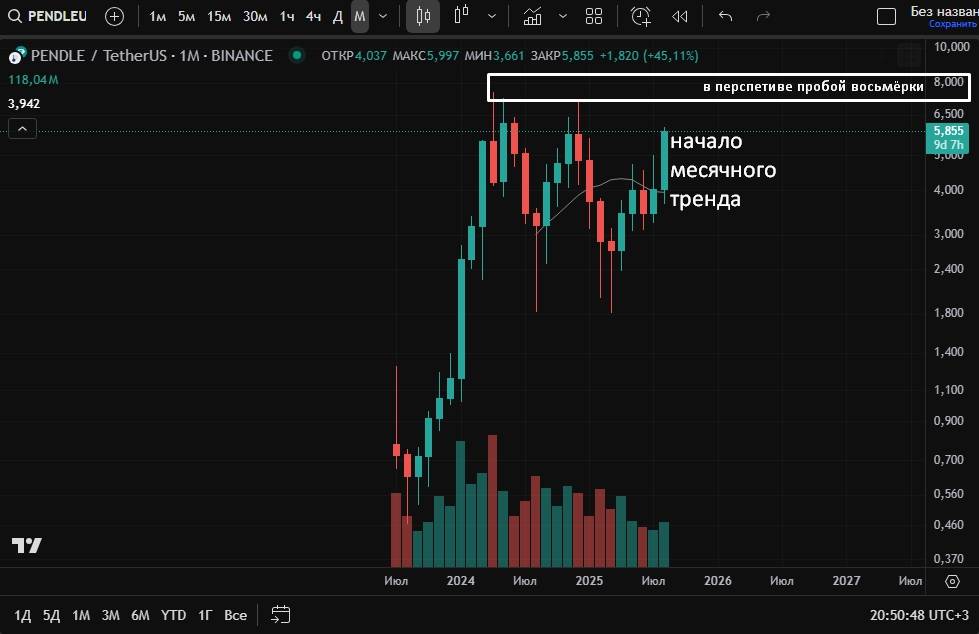Select the YTD date range
979x634 pixels.
[x=174, y=615]
